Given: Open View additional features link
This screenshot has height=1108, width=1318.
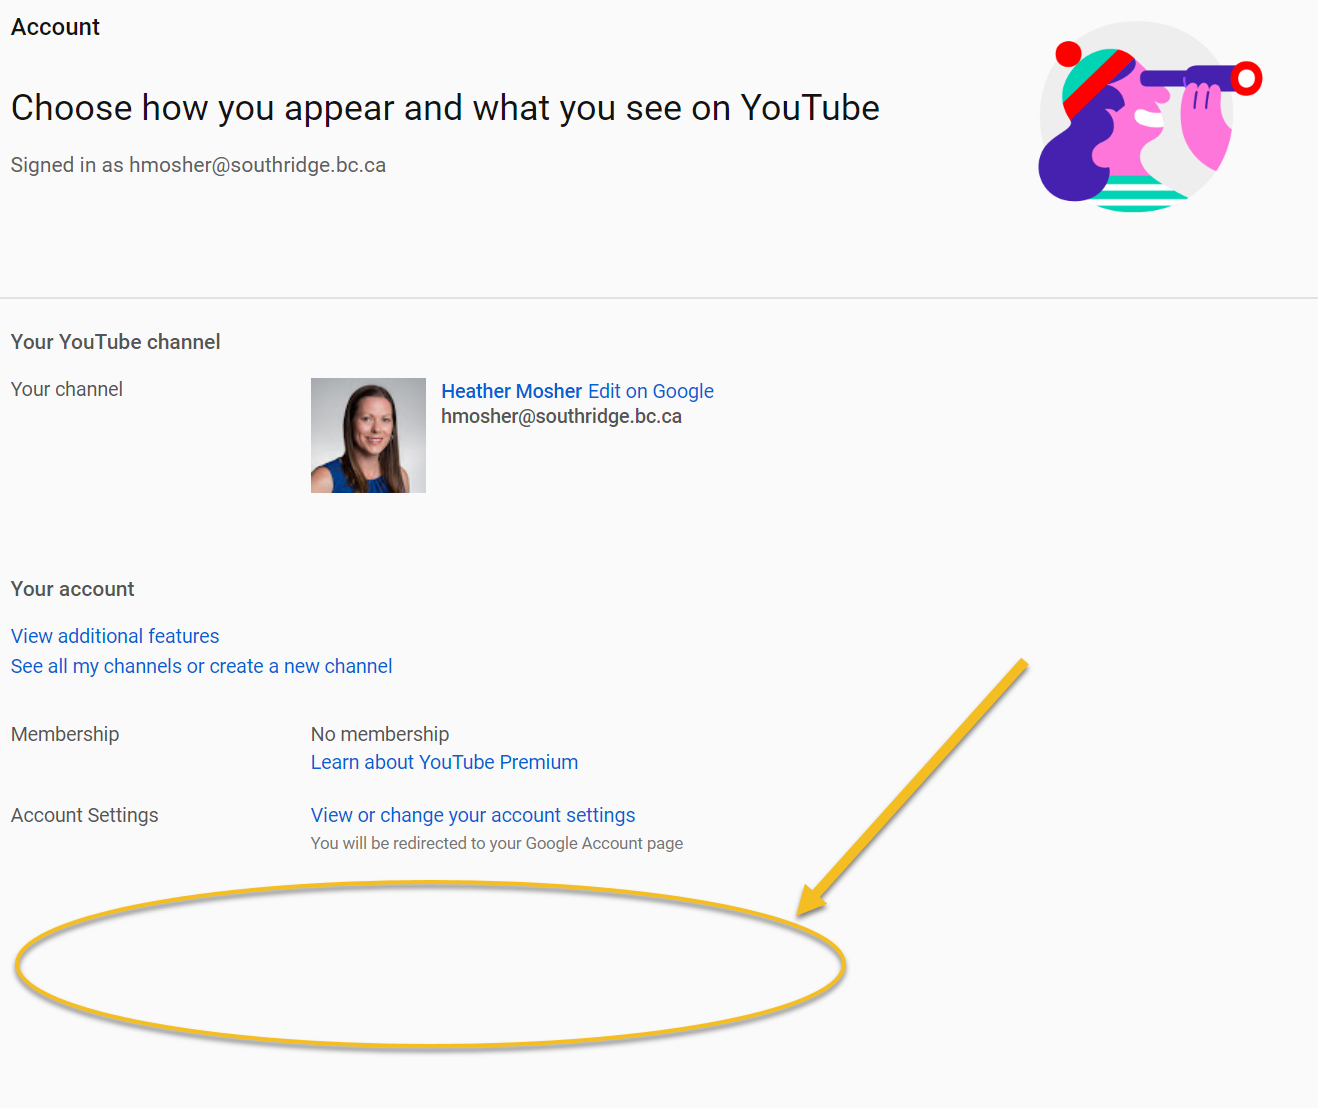Looking at the screenshot, I should coord(115,636).
